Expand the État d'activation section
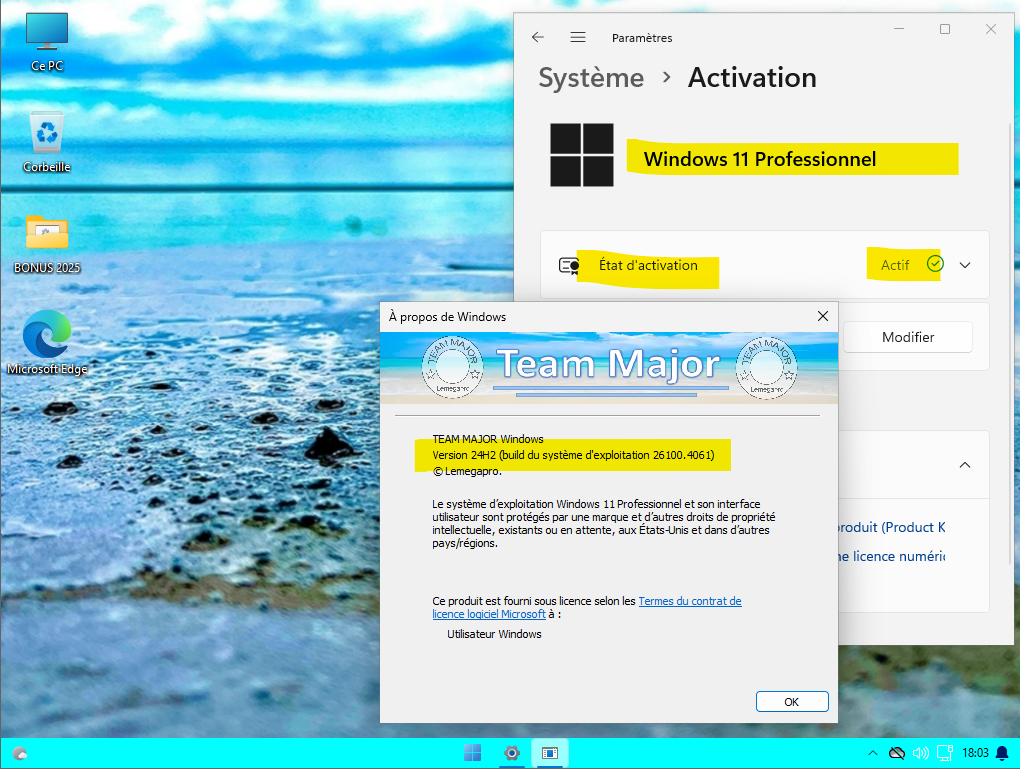The width and height of the screenshot is (1020, 769). [965, 265]
